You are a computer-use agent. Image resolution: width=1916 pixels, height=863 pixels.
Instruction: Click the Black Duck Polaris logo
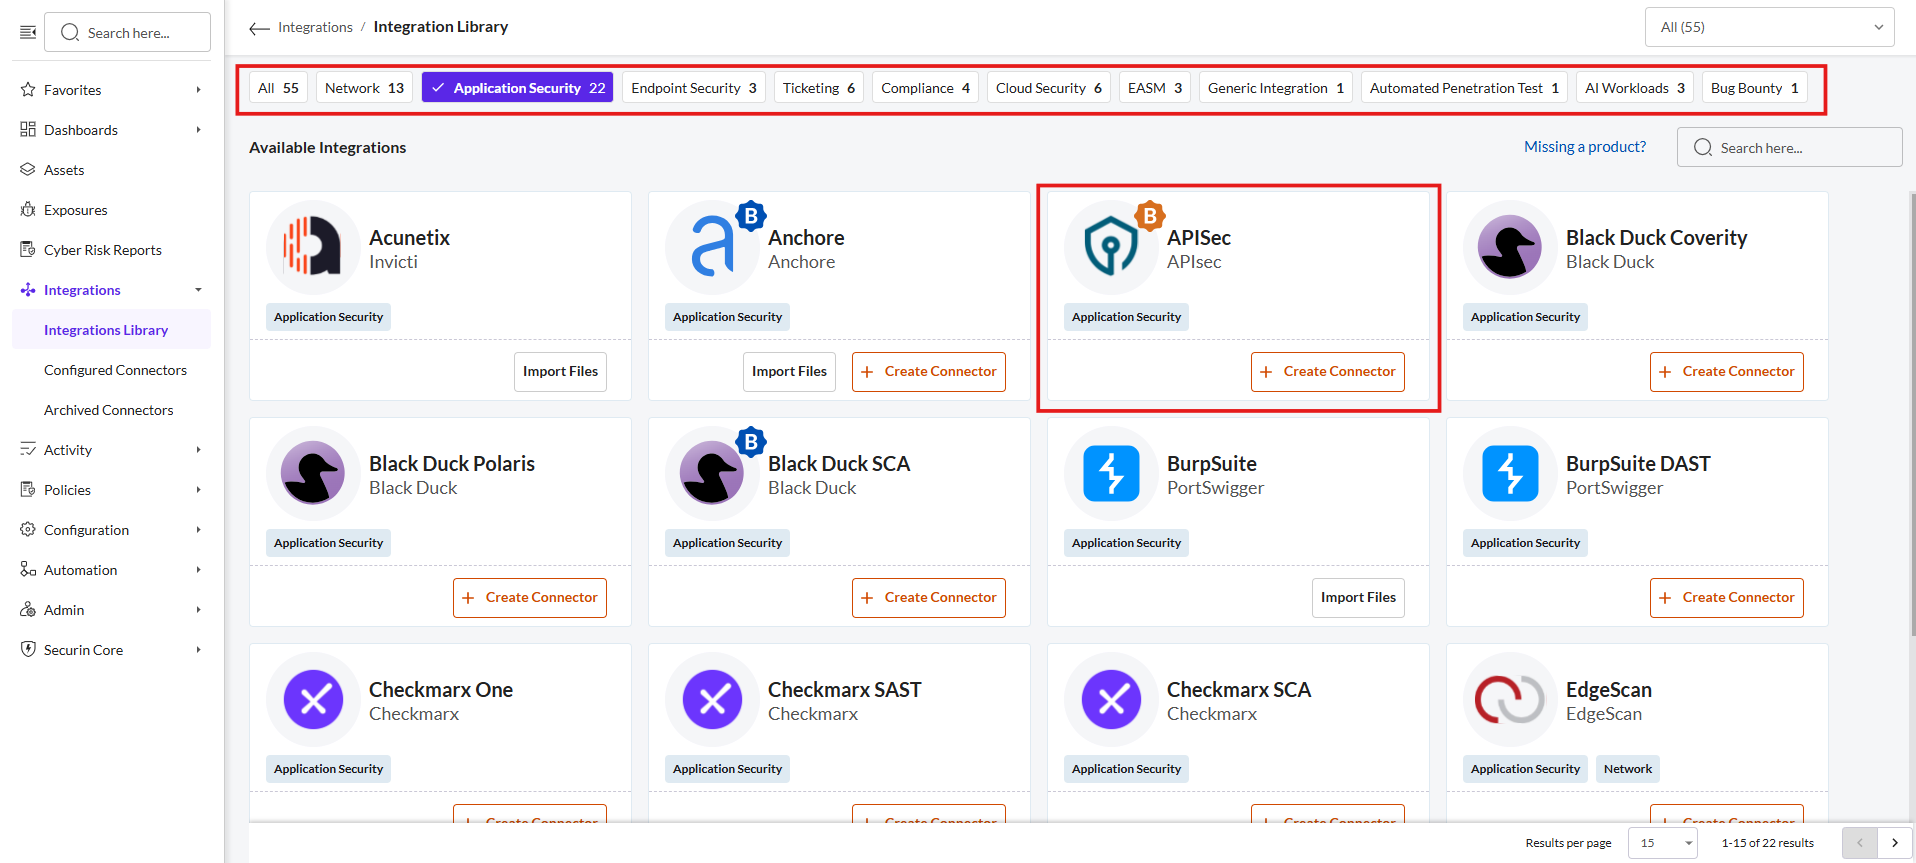click(313, 472)
